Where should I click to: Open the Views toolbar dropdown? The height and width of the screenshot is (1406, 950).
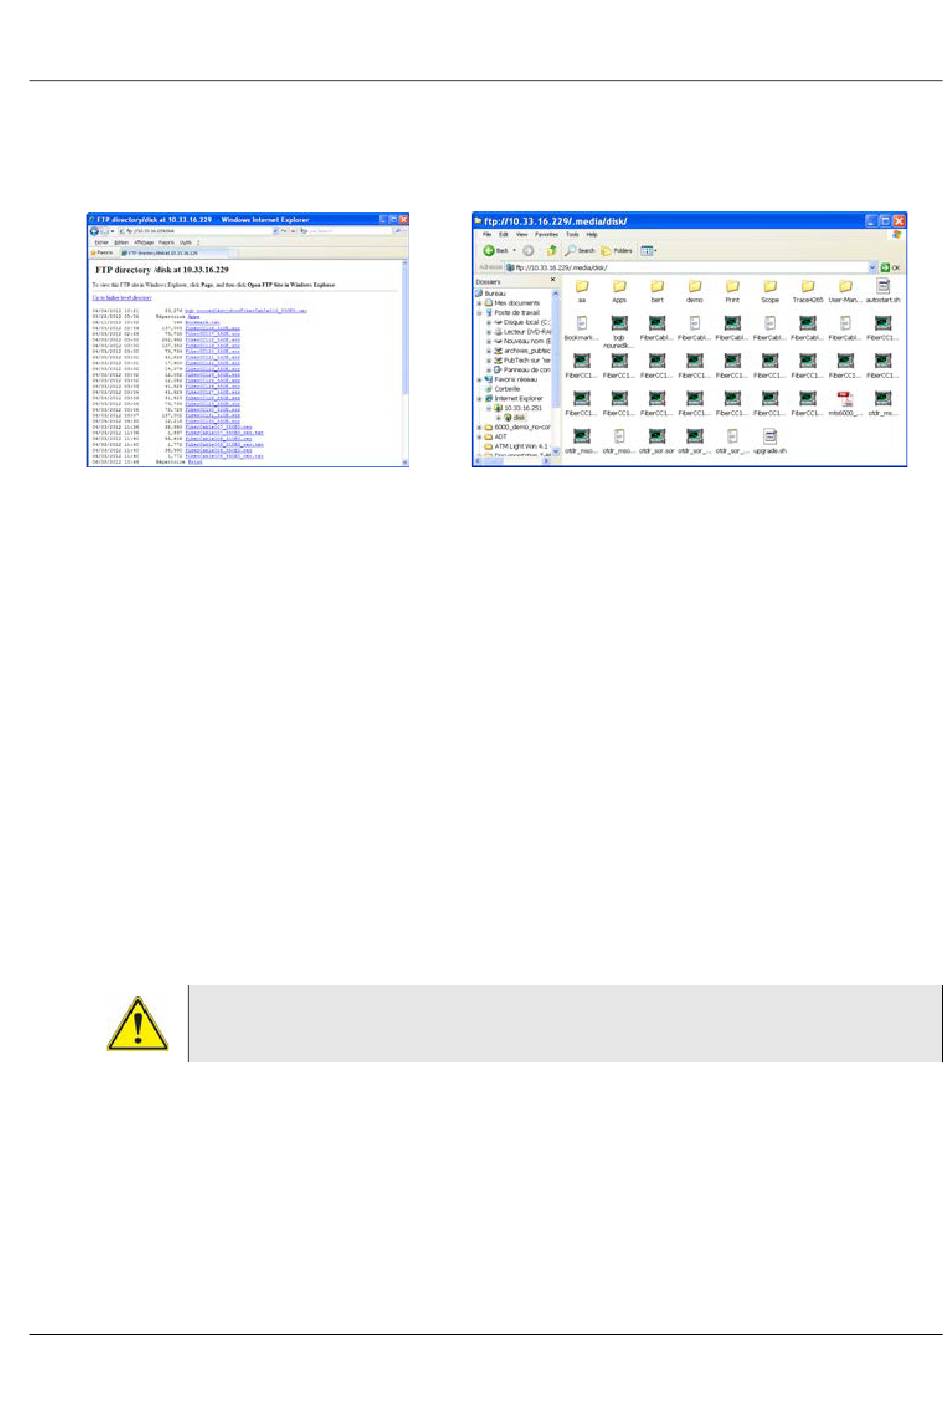coord(648,250)
